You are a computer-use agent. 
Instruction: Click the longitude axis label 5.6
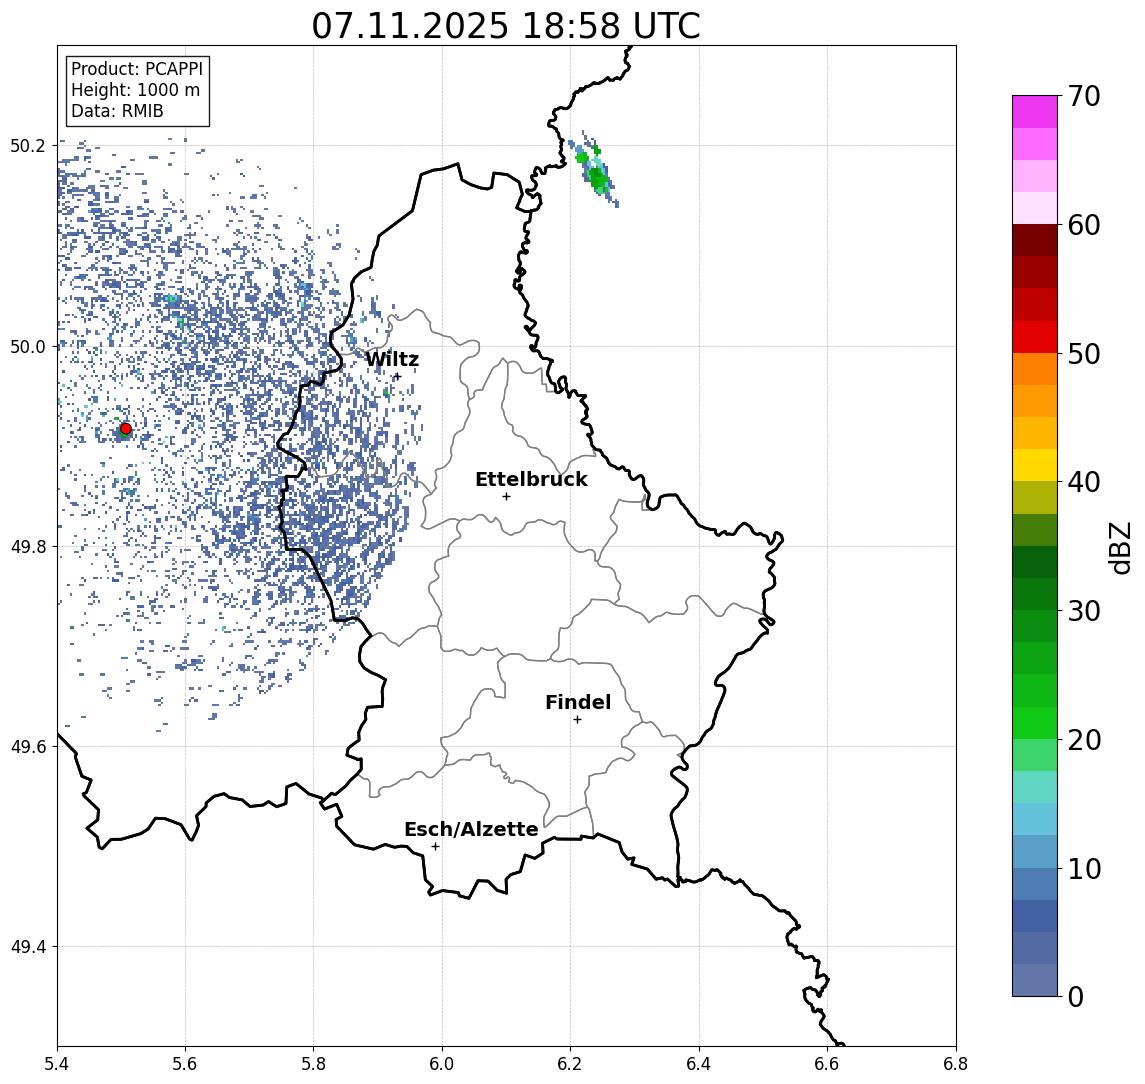(185, 1064)
